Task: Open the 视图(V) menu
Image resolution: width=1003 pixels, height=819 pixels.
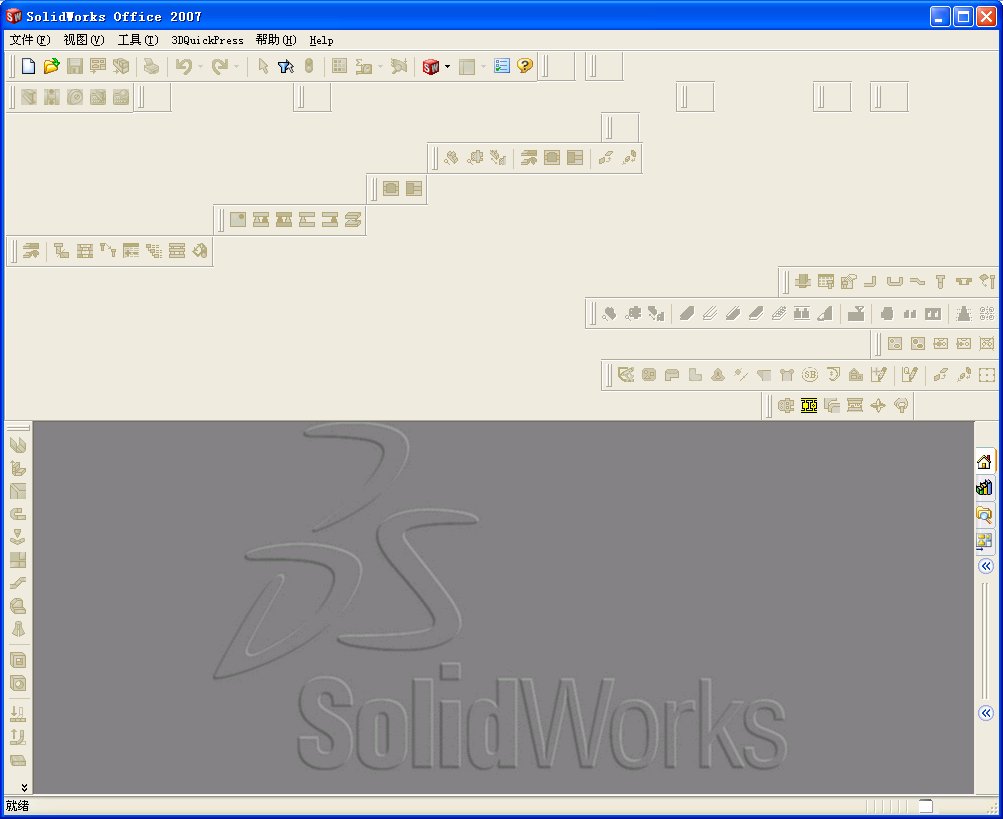Action: [84, 40]
